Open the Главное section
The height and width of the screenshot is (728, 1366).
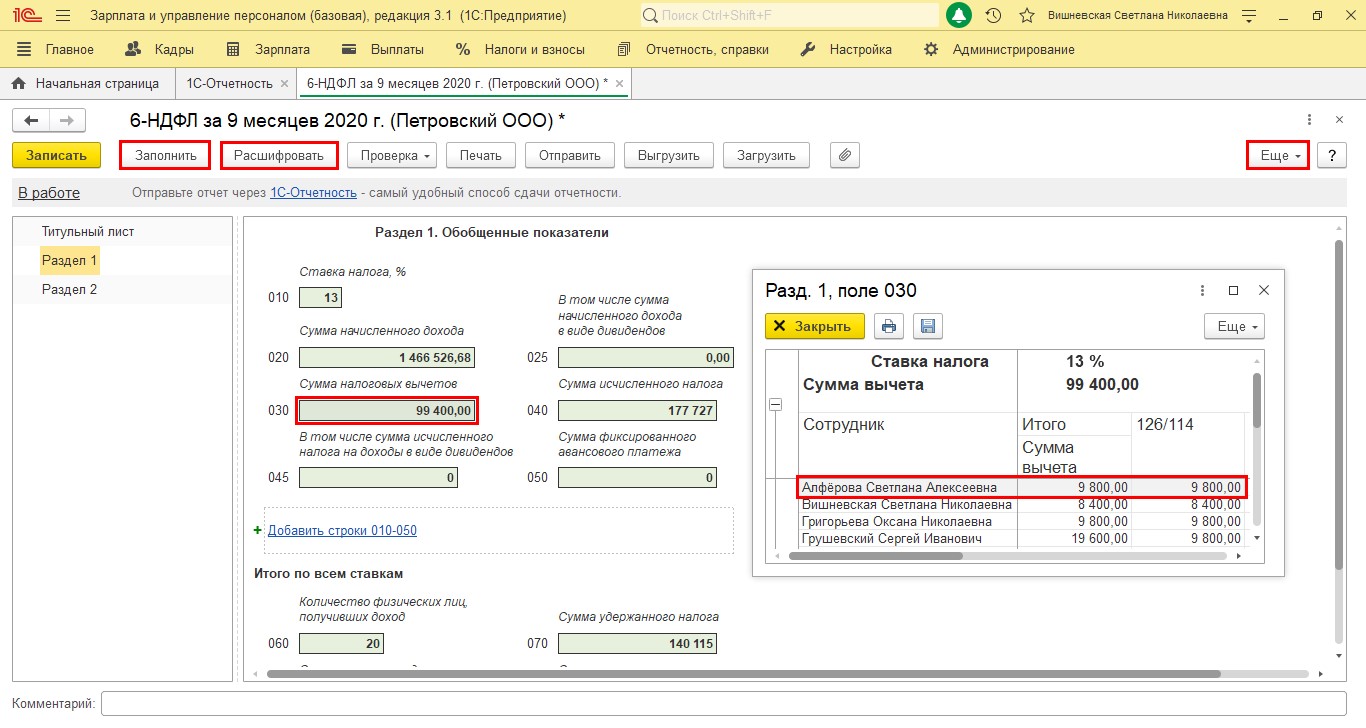click(55, 49)
